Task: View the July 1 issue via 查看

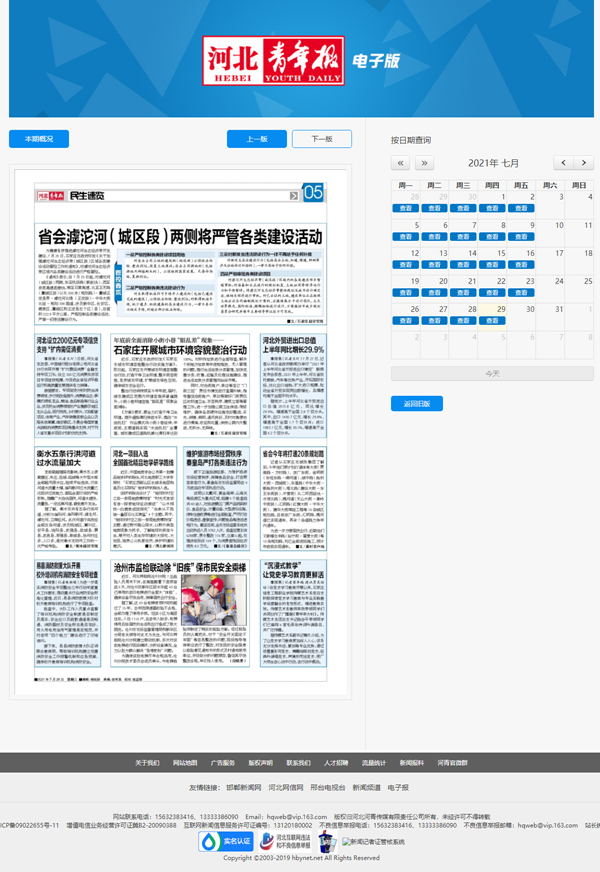Action: tap(491, 208)
